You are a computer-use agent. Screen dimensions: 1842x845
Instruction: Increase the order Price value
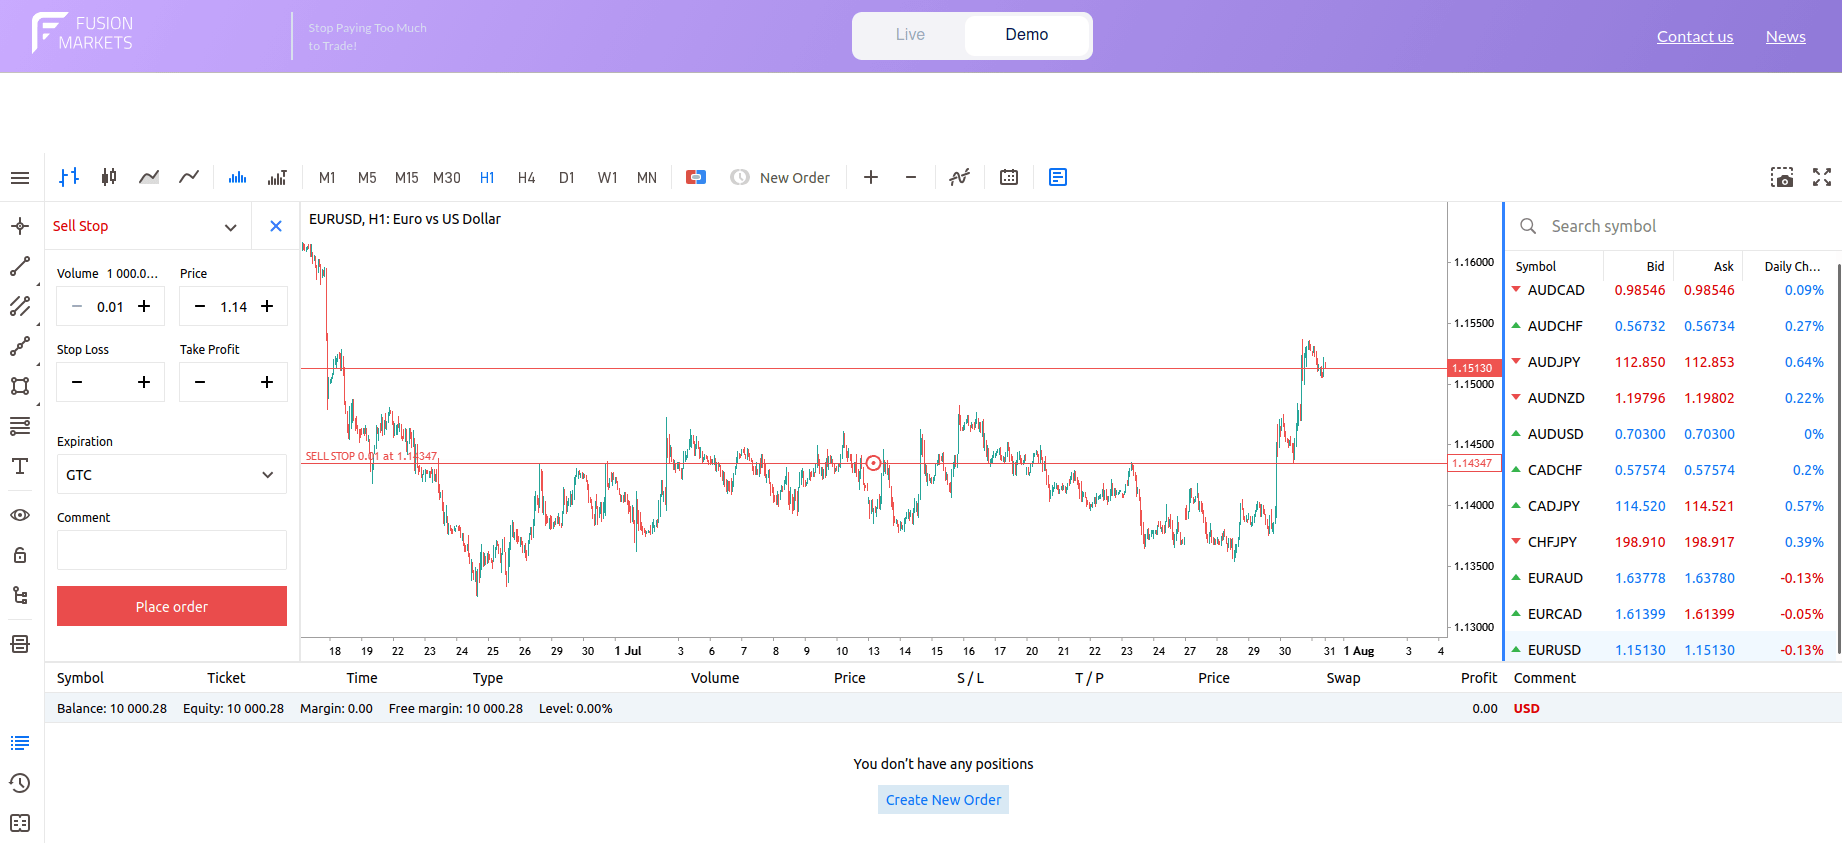[267, 306]
